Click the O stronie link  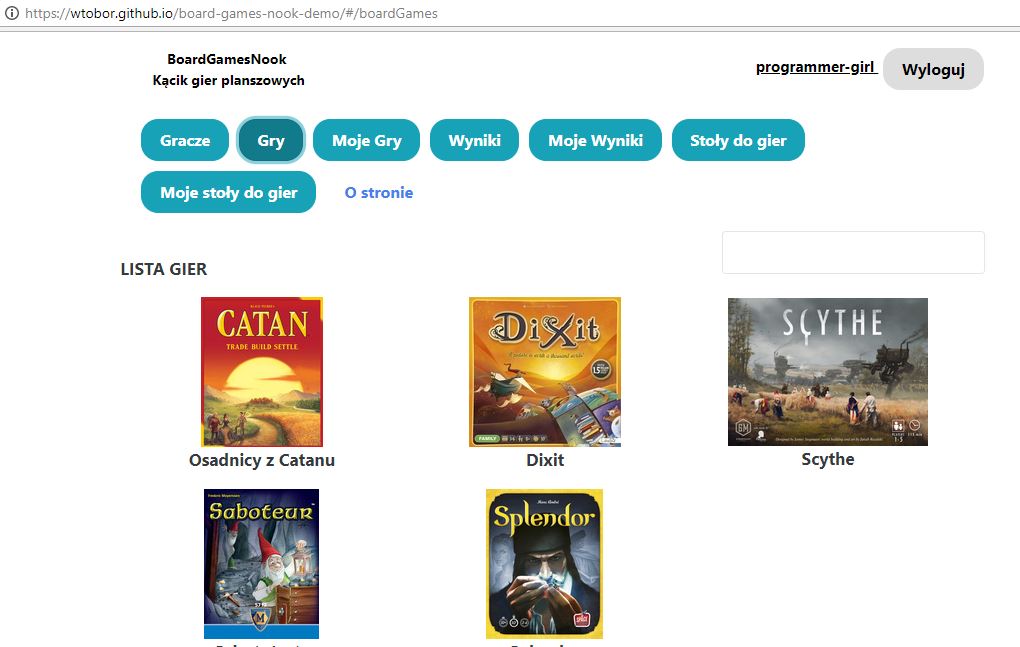point(379,193)
